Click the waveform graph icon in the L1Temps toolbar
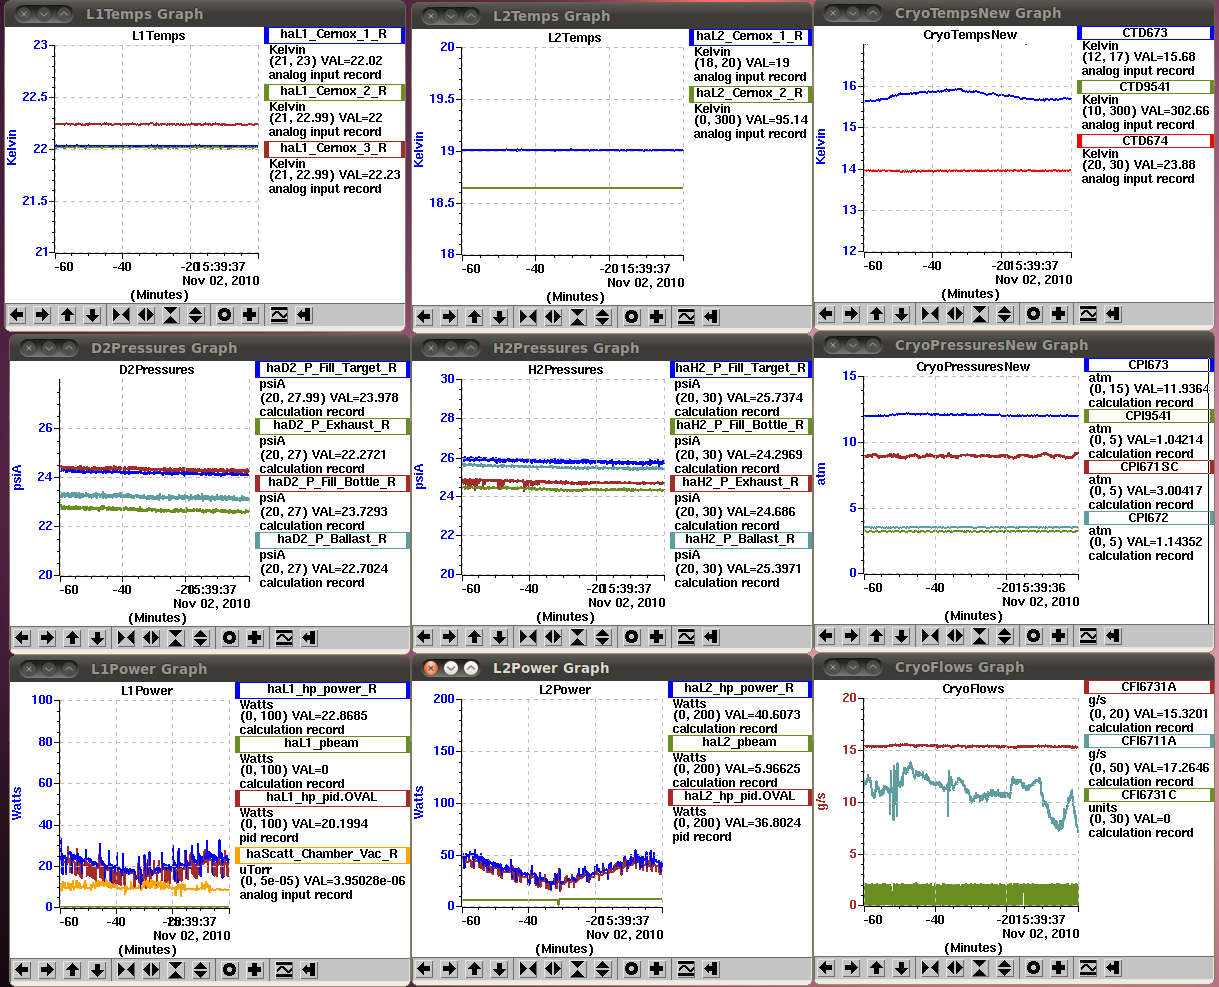 (x=279, y=315)
